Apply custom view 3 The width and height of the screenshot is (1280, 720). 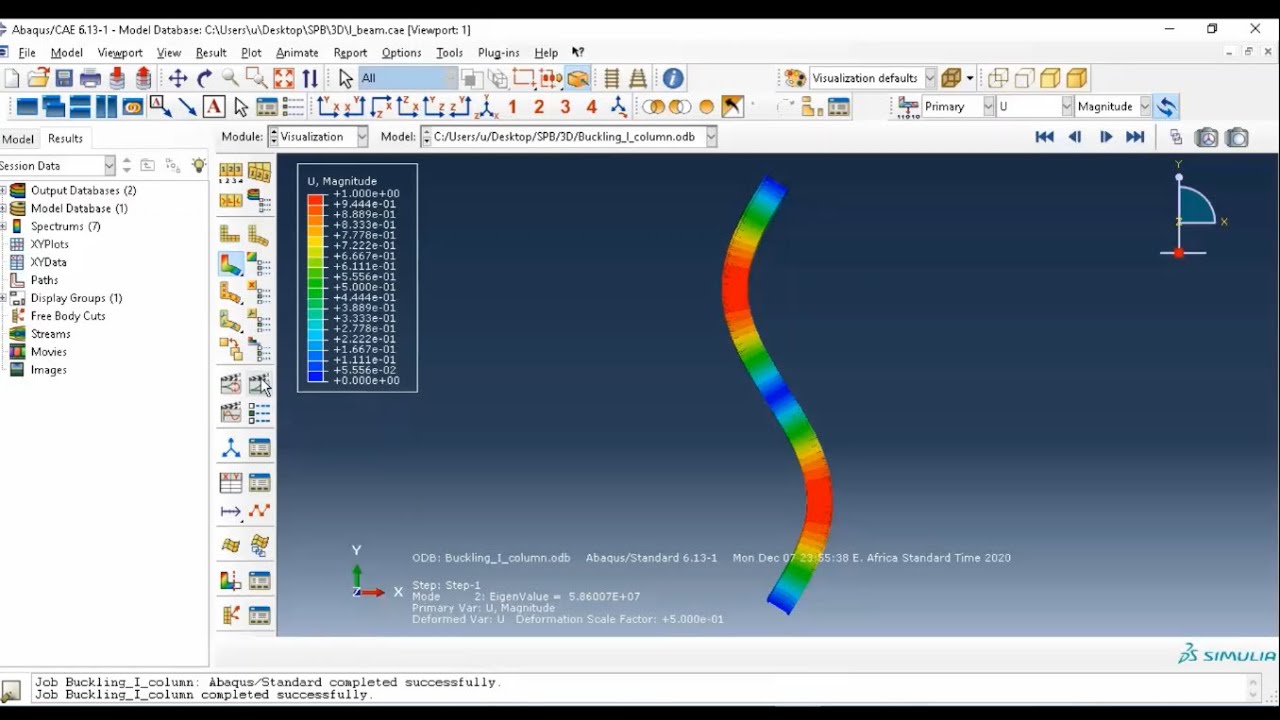coord(565,106)
